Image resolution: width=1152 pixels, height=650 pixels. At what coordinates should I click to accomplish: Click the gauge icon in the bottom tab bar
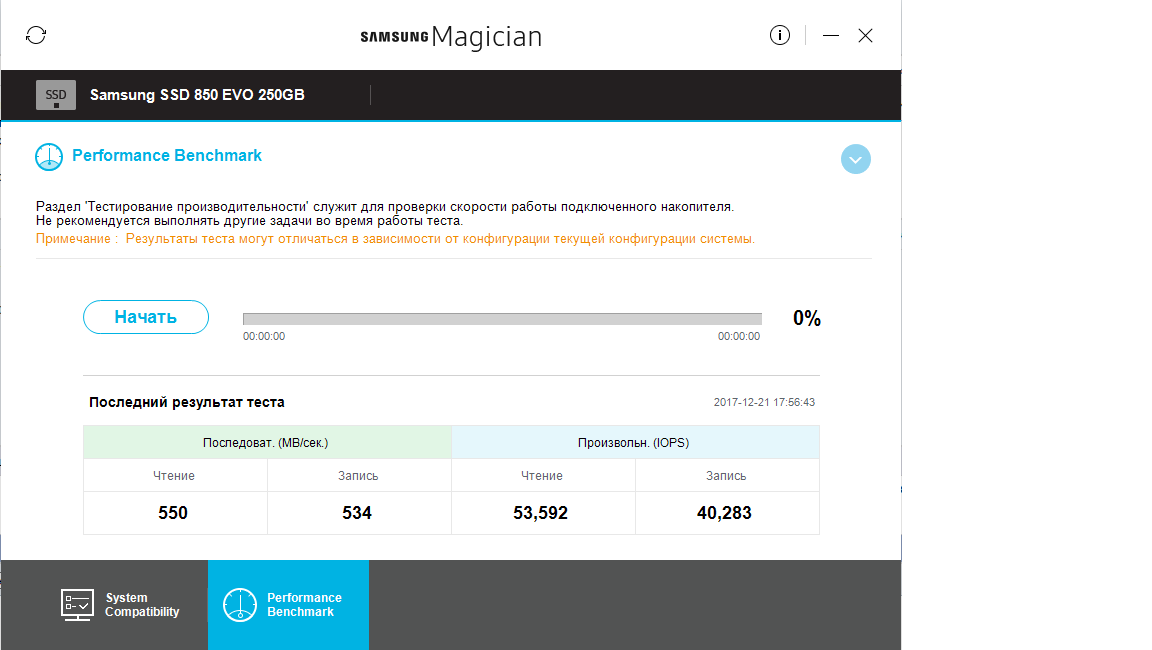pos(240,605)
